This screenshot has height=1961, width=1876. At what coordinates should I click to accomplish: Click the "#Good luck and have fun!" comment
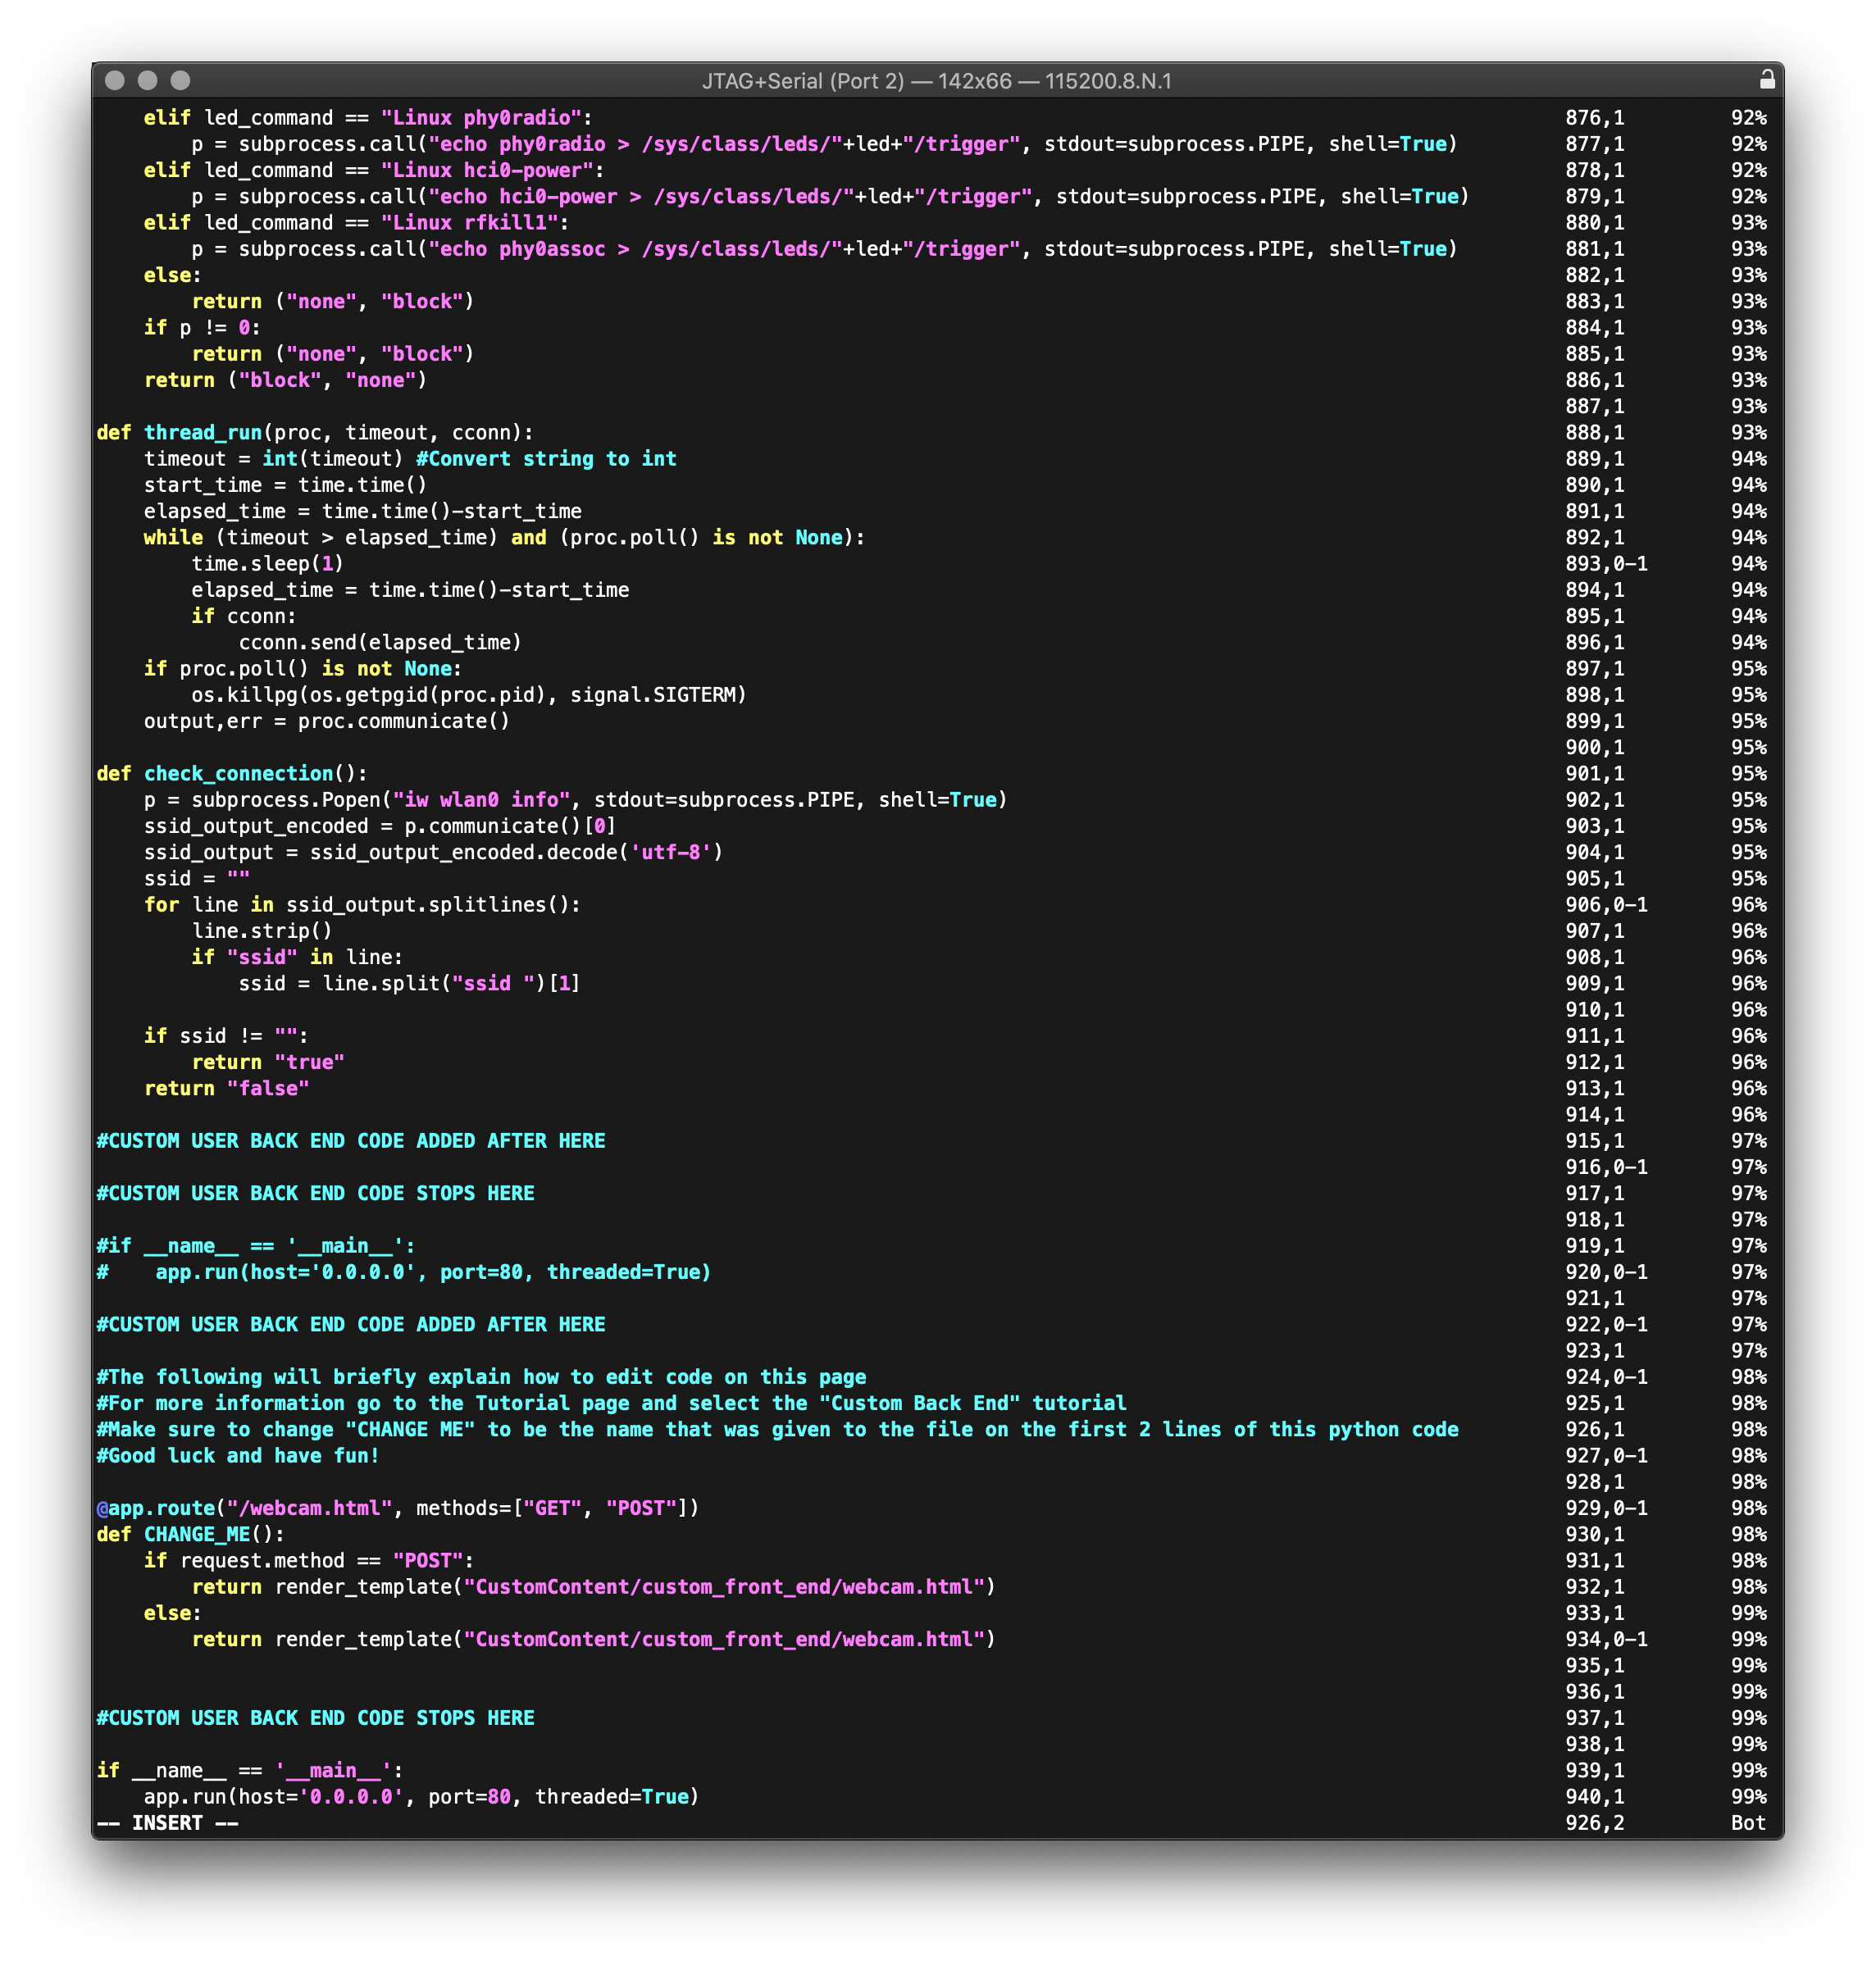[238, 1456]
